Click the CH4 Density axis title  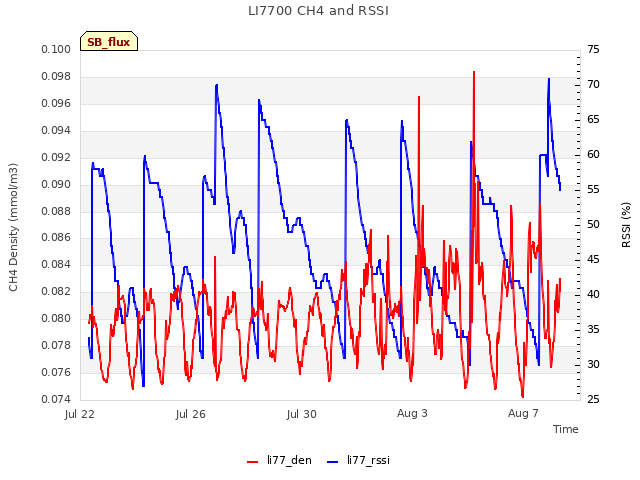point(13,227)
